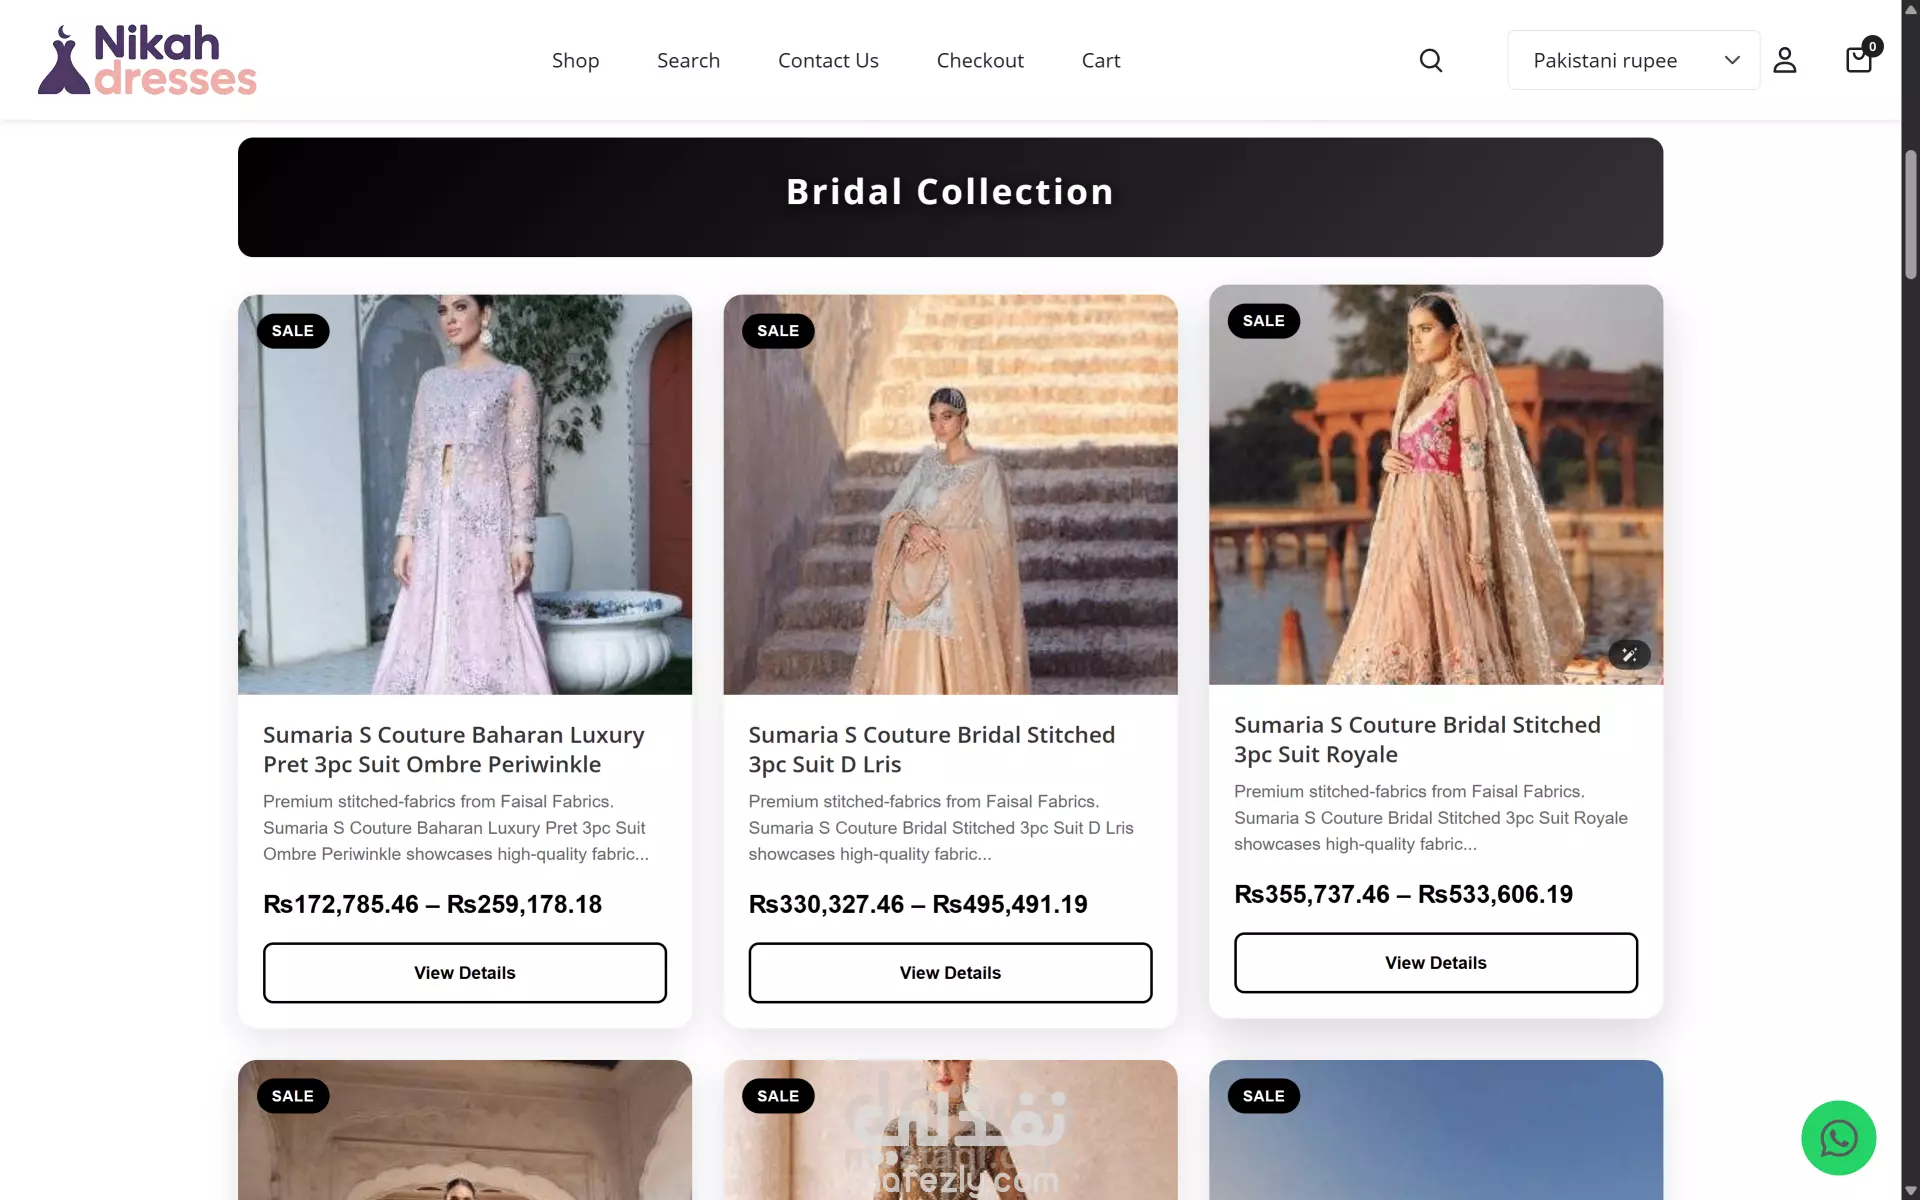Click the scrollbar down arrow
Viewport: 1920px width, 1200px height.
click(x=1911, y=1190)
